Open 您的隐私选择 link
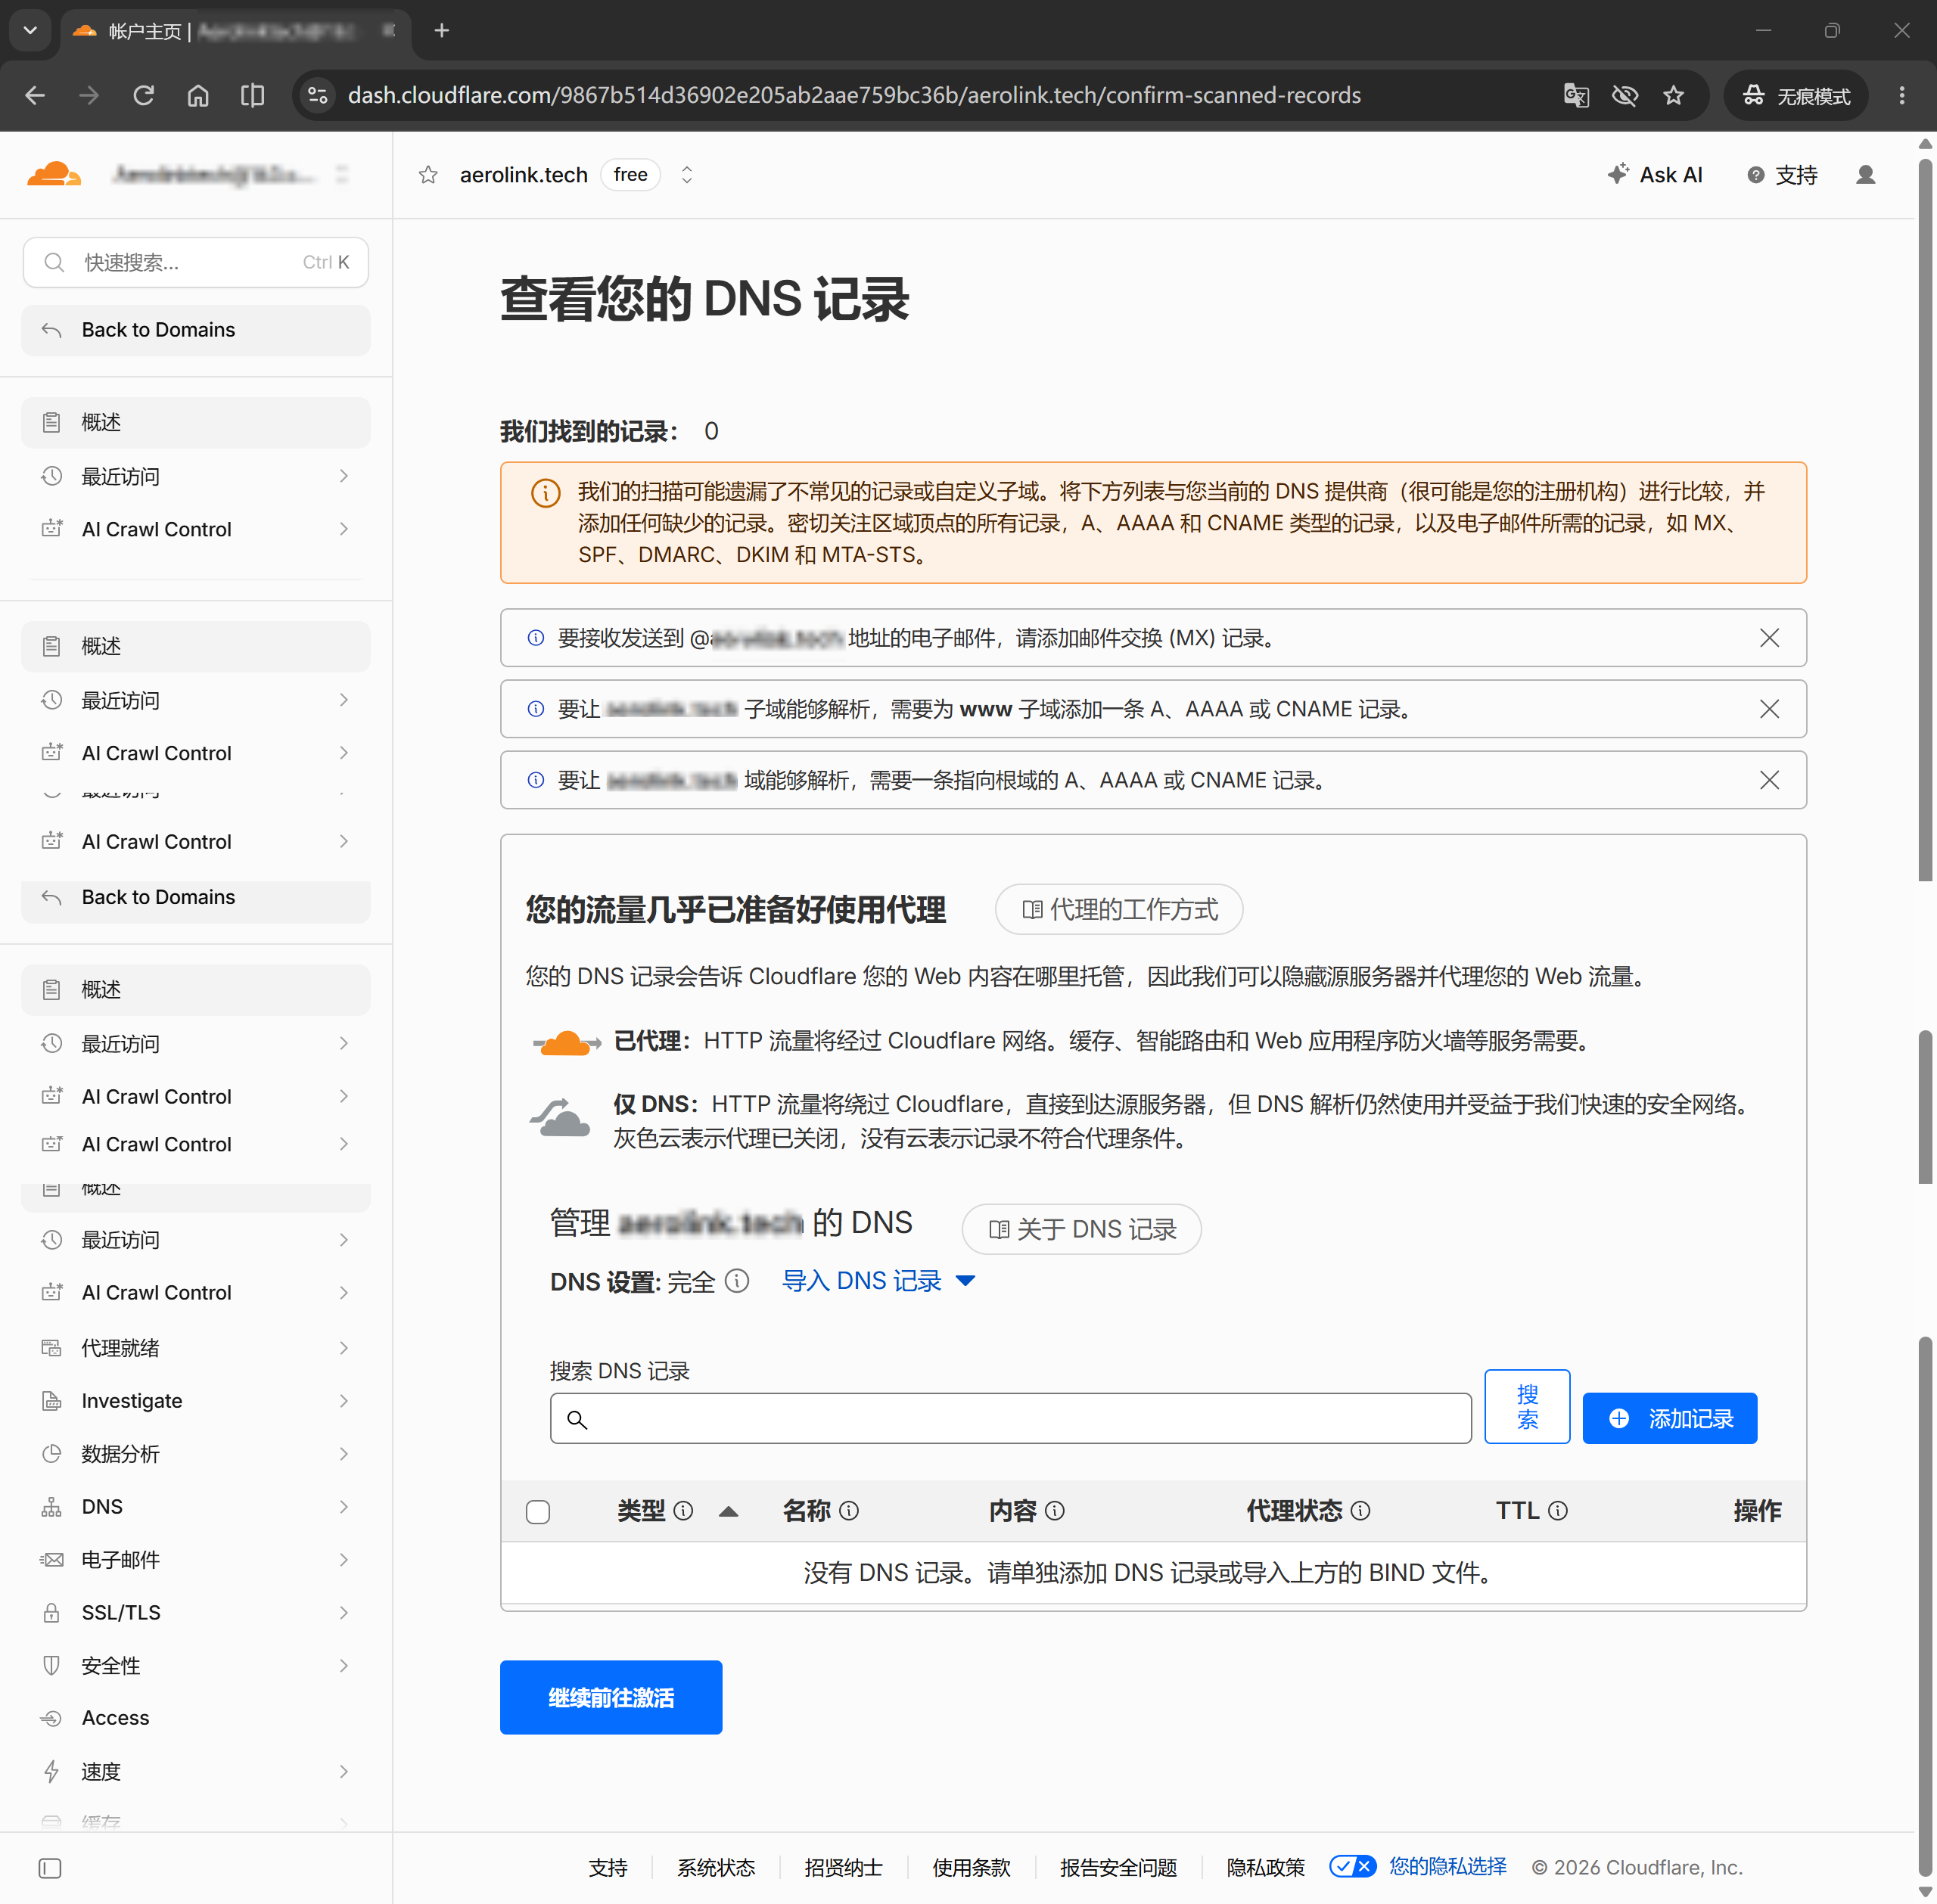1937x1904 pixels. coord(1447,1866)
